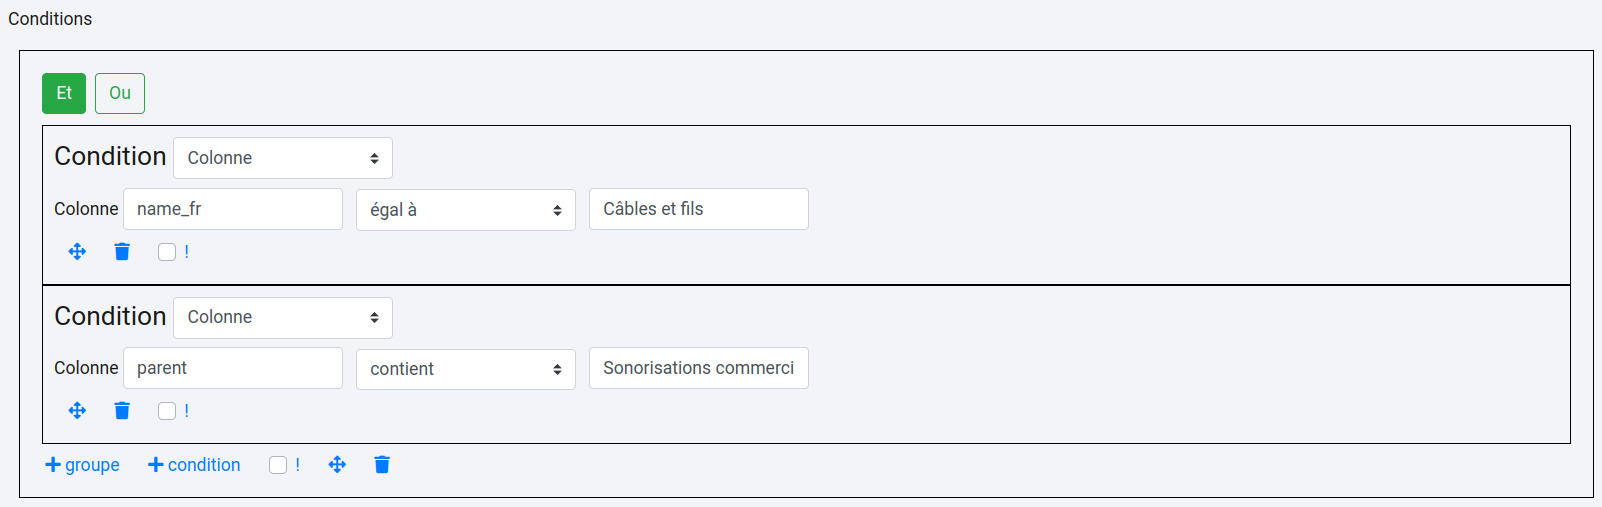Viewport: 1602px width, 507px height.
Task: Click the move icon for name_fr condition
Action: [77, 252]
